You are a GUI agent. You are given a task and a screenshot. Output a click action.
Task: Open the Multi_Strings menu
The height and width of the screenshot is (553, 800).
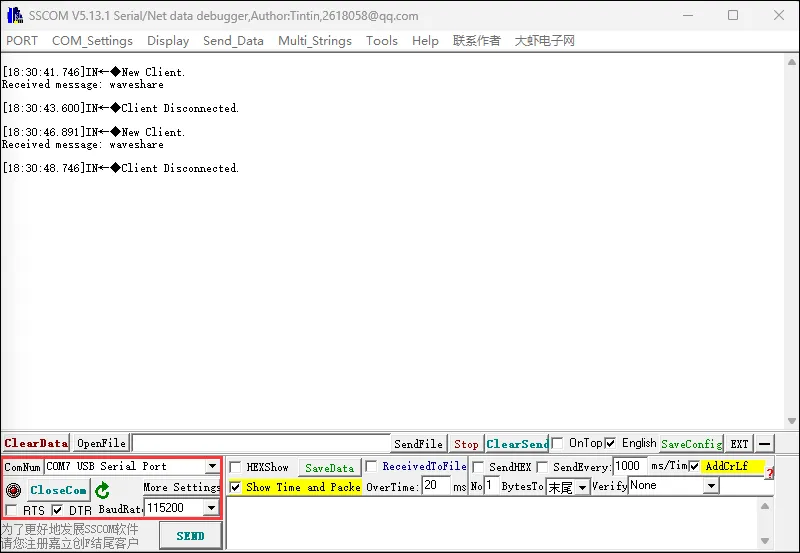[x=314, y=41]
